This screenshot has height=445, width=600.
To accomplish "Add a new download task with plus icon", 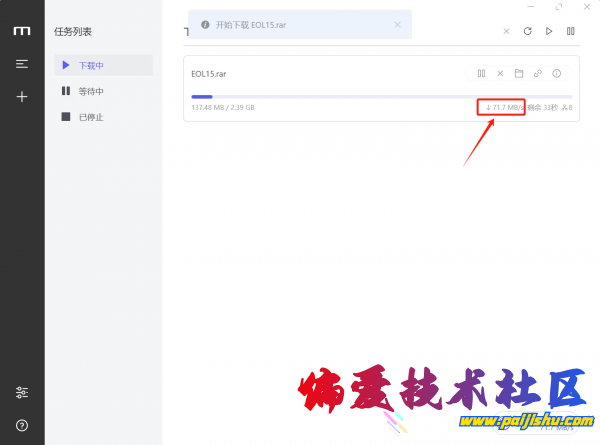I will click(22, 97).
